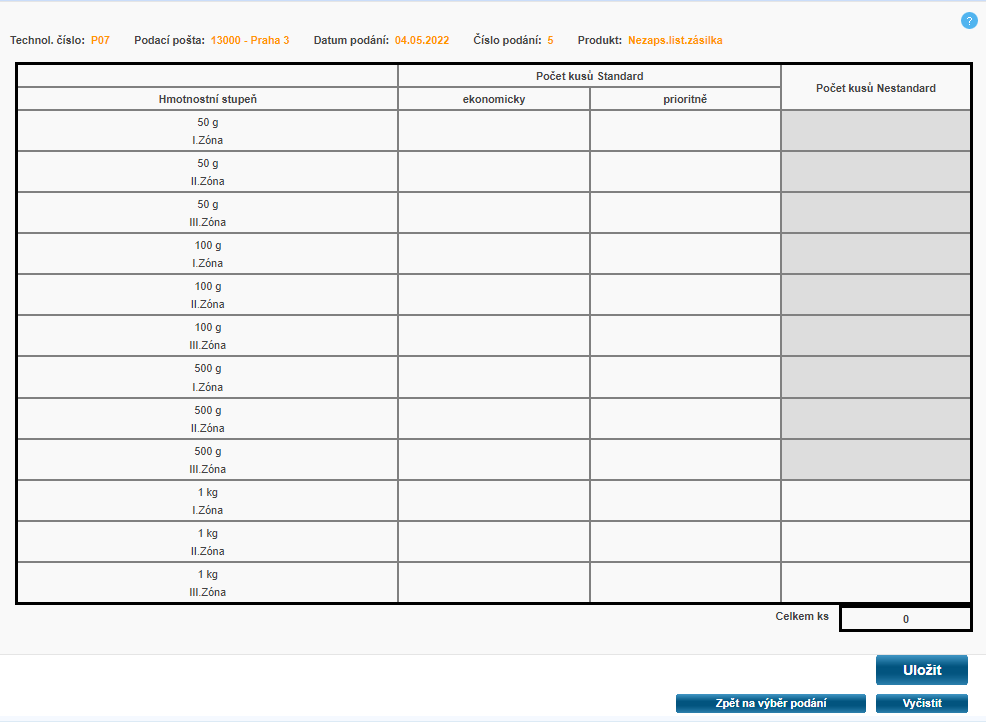Click prioritně field for 100 g II.Zóna
The image size is (986, 722).
[x=685, y=295]
